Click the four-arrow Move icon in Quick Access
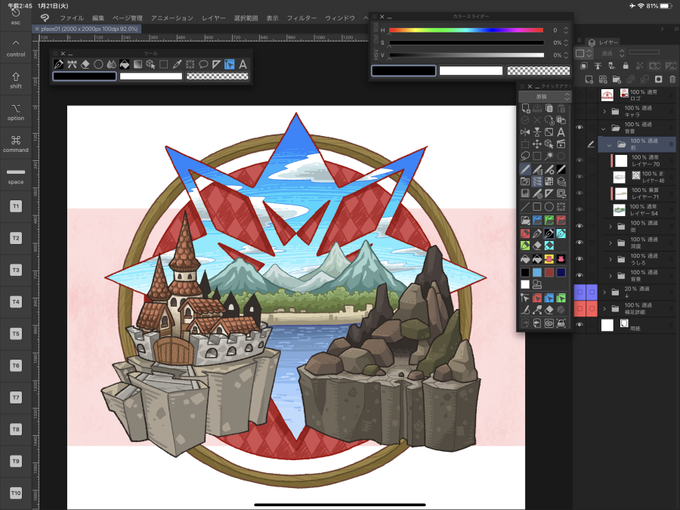 (x=537, y=144)
